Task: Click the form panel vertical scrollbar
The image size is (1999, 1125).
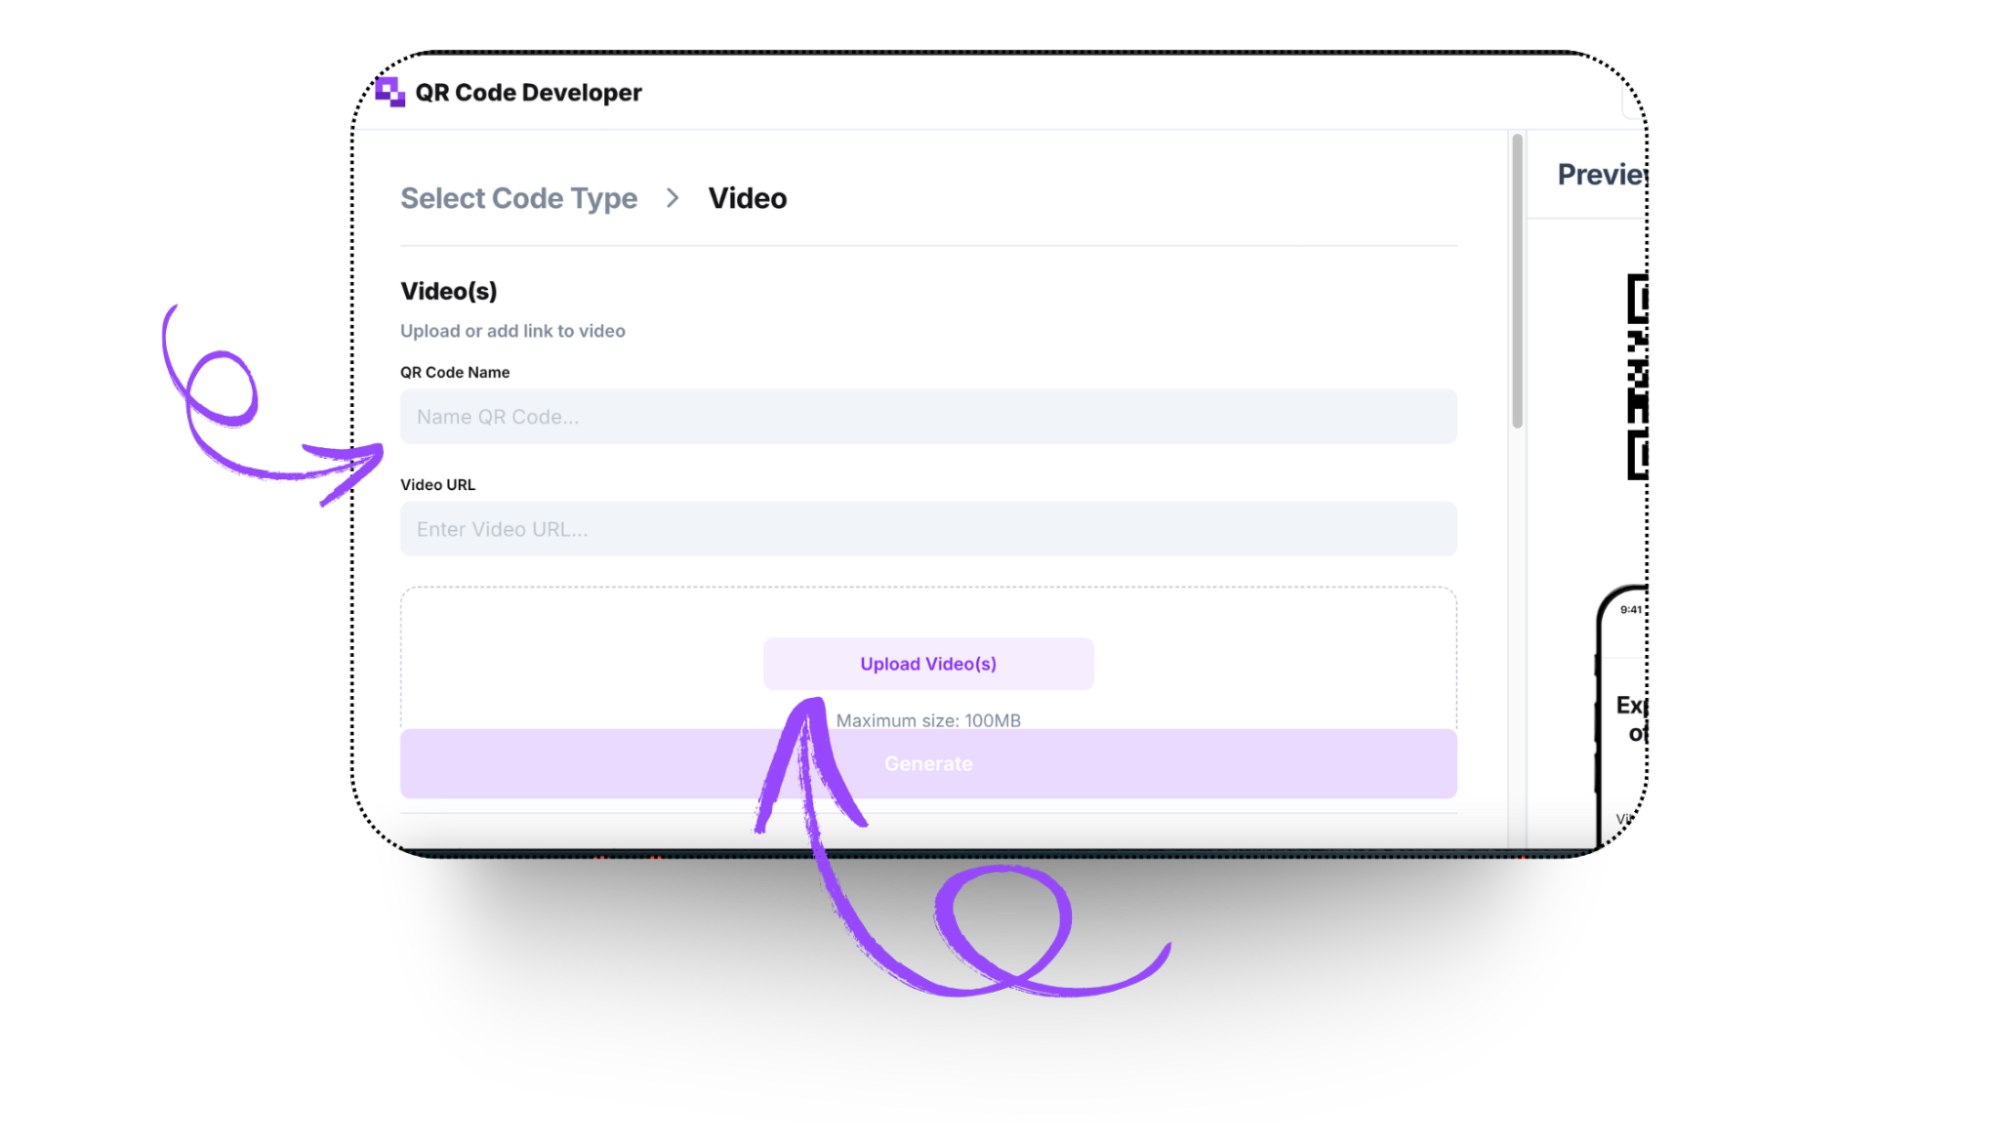Action: 1517,282
